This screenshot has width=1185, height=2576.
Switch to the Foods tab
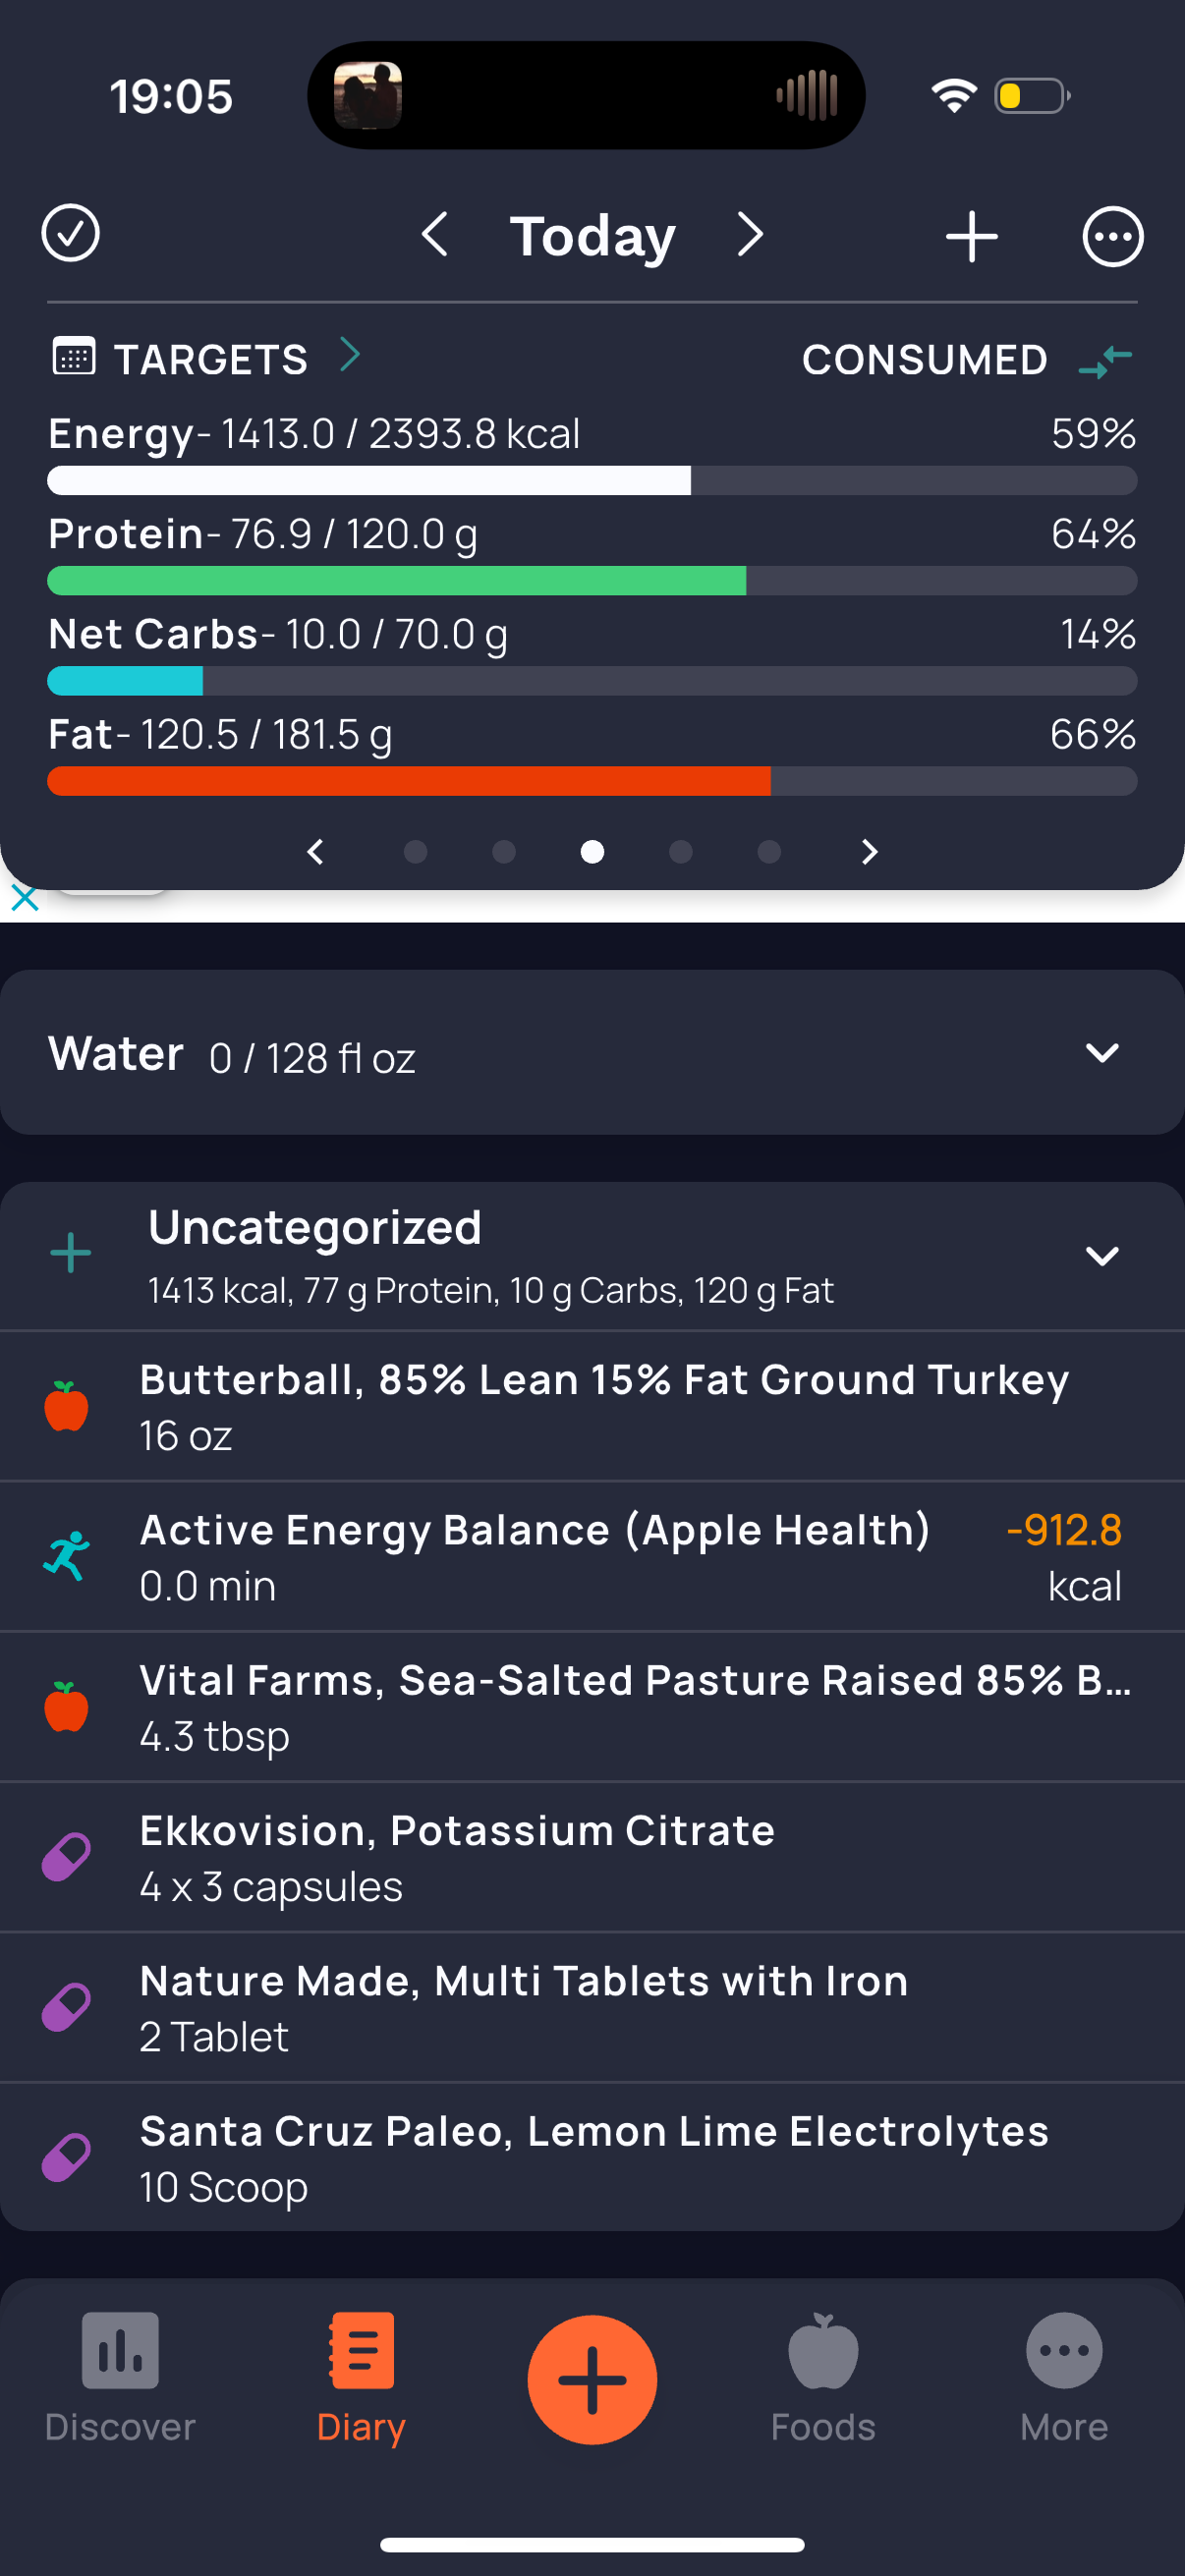[x=823, y=2378]
